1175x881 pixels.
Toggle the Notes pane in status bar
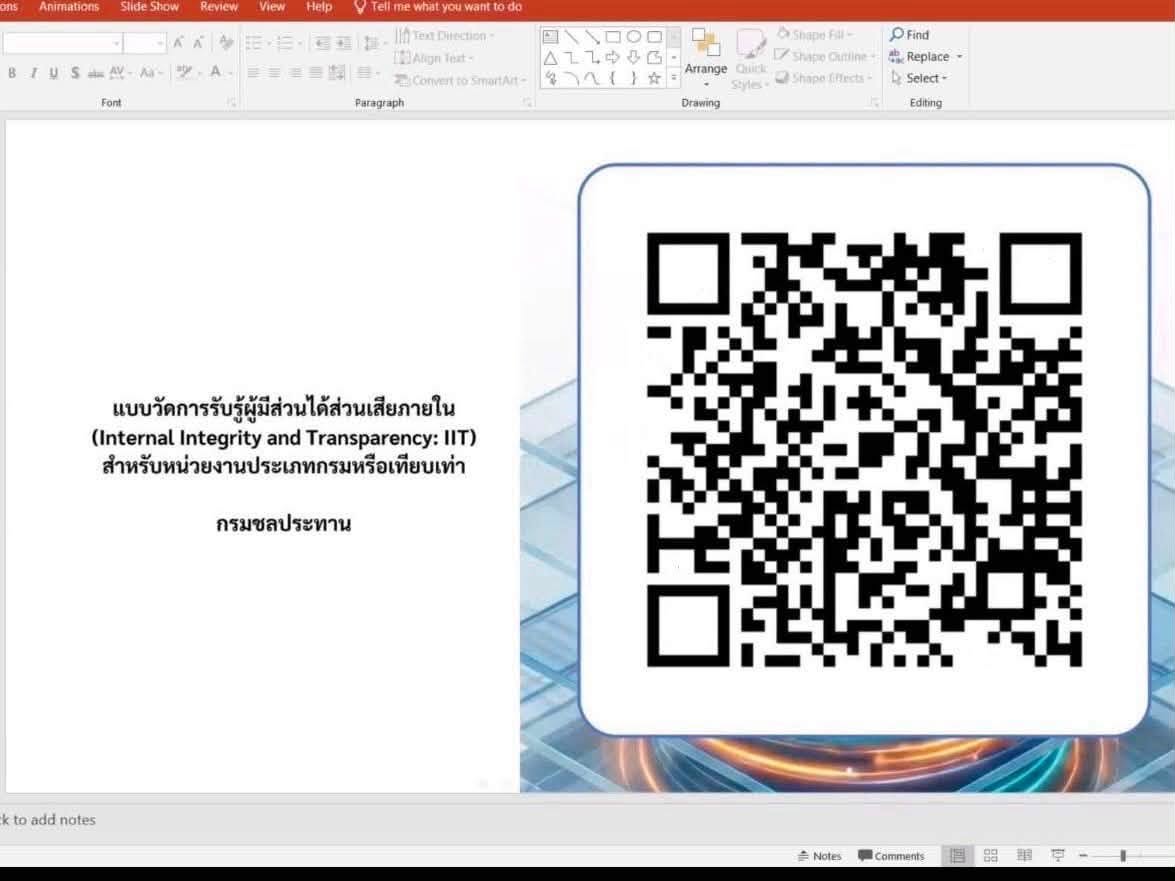pos(819,856)
